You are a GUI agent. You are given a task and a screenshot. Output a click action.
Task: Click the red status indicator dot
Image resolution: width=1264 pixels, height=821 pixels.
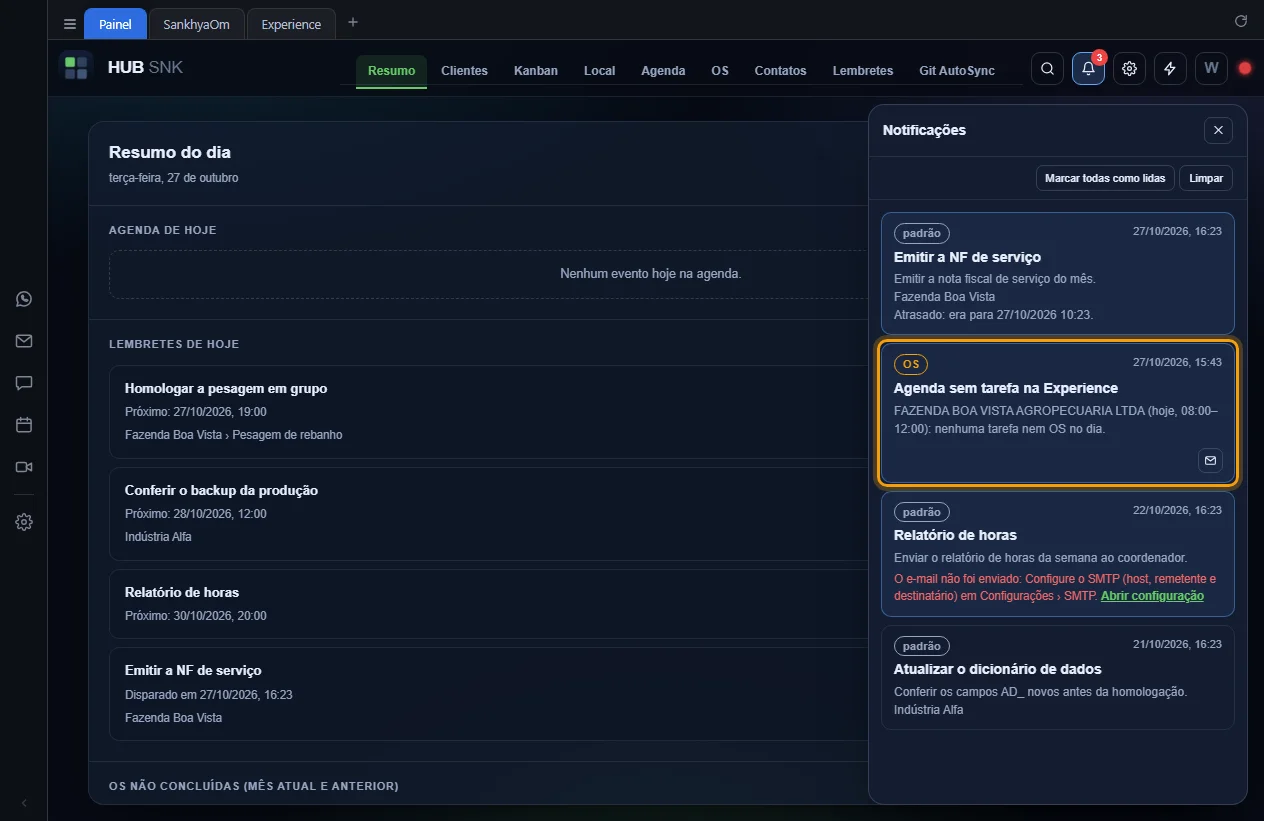click(x=1245, y=69)
